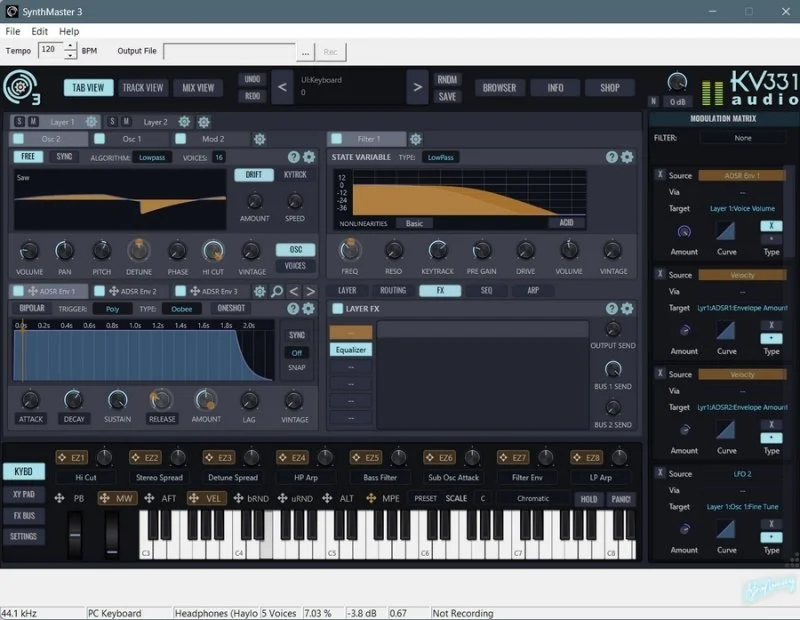The image size is (800, 620).
Task: Open the Nonlinearities Basic dropdown
Action: pyautogui.click(x=414, y=224)
